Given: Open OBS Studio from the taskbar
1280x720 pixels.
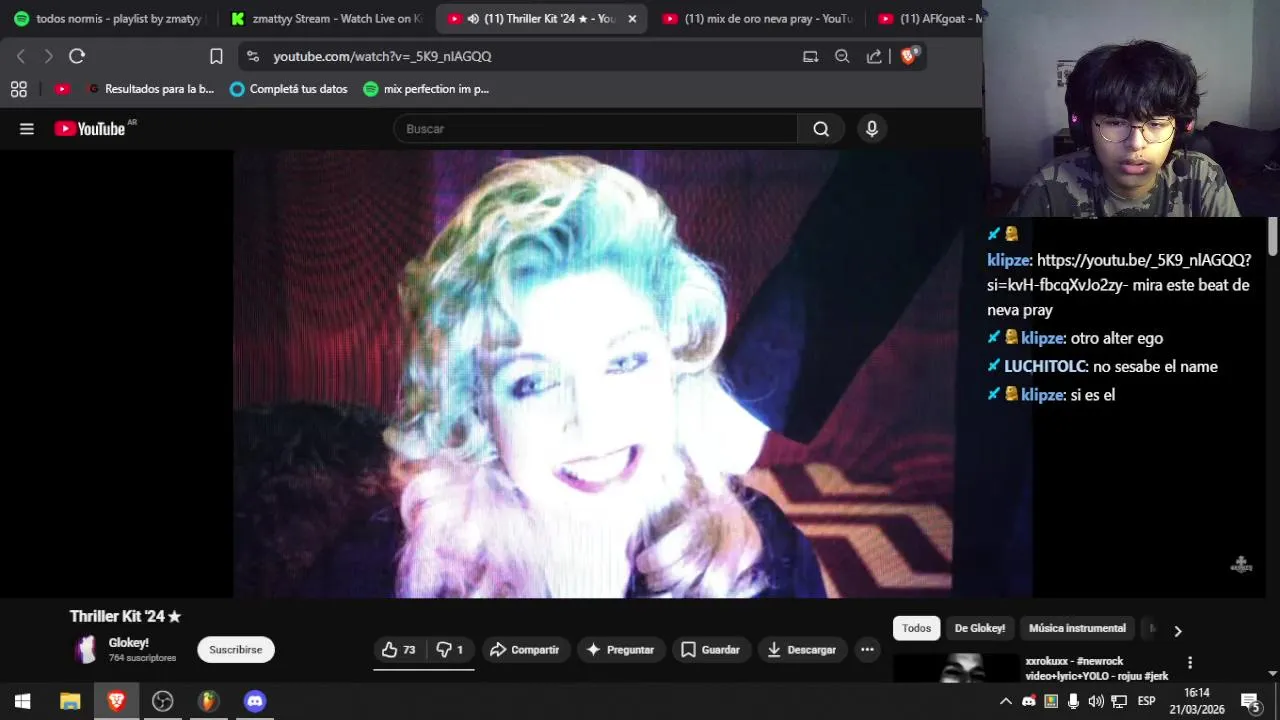Looking at the screenshot, I should 162,702.
